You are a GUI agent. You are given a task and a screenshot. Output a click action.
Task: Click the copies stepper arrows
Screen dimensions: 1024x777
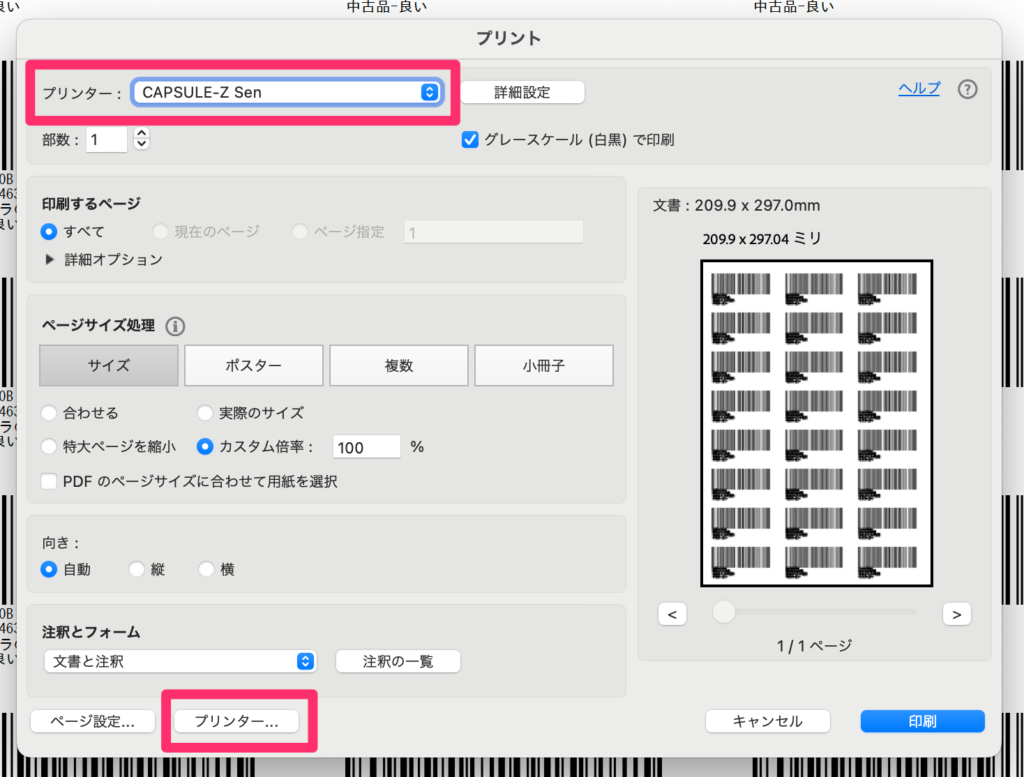[141, 140]
